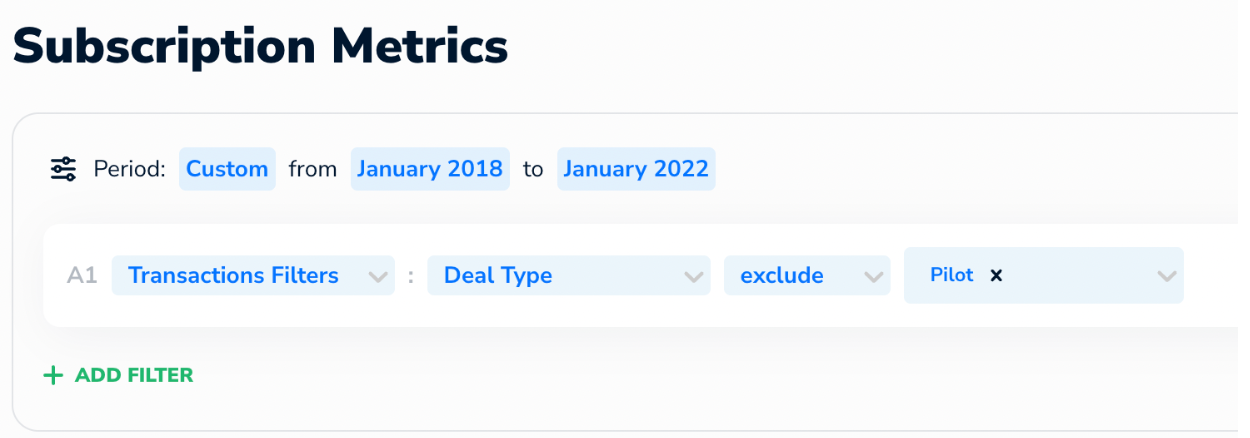Expand the Pilot values list chevron
Viewport: 1250px width, 438px height.
[x=1166, y=276]
